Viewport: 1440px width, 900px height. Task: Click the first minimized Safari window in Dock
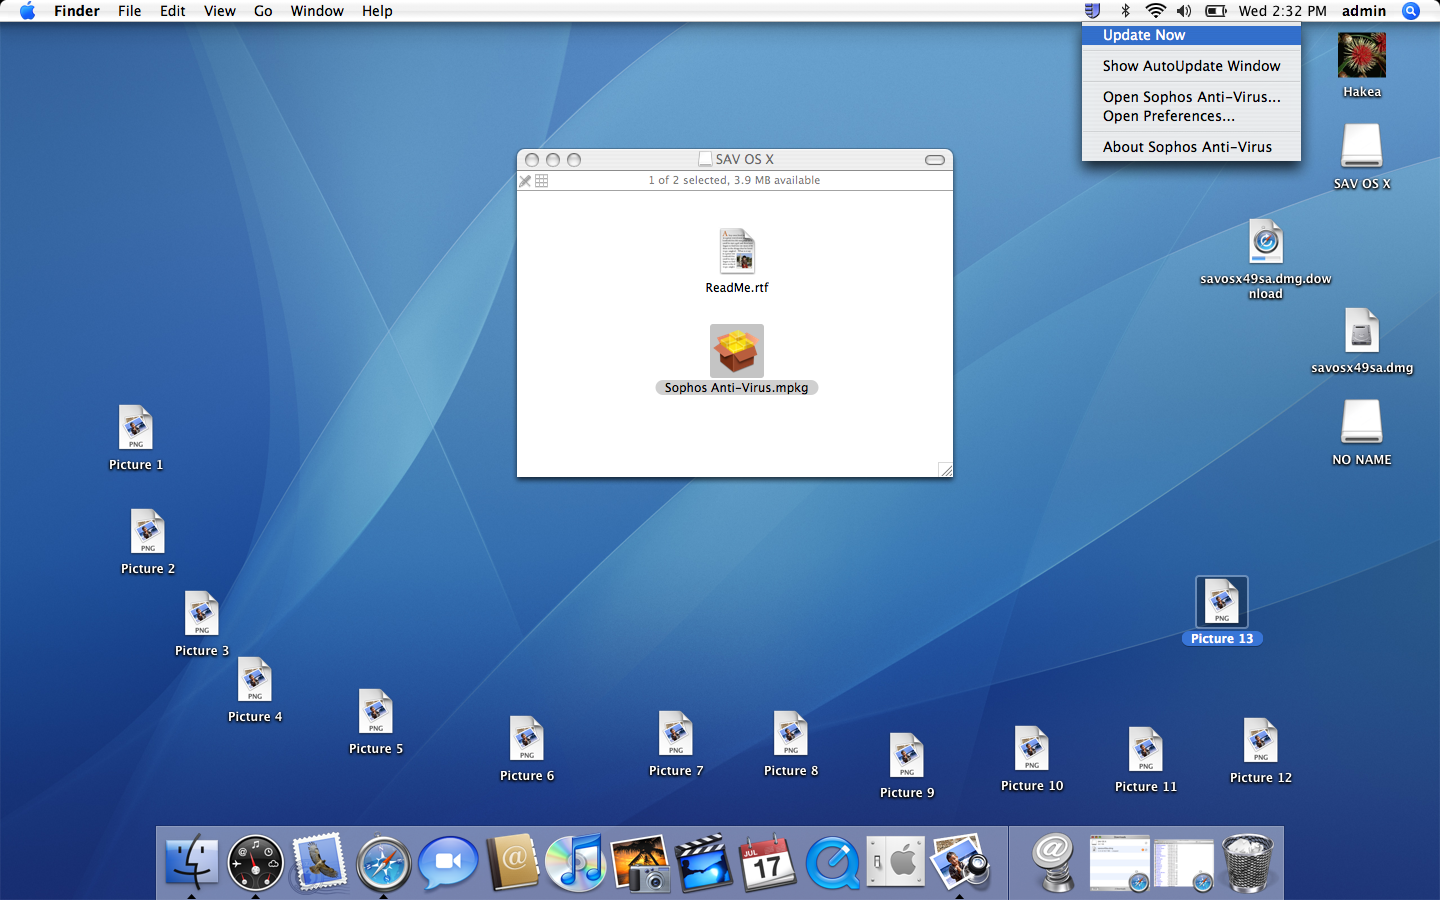(1119, 862)
